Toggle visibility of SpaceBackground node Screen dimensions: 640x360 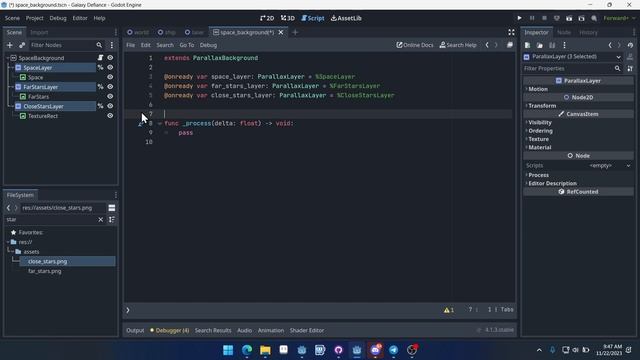(x=110, y=58)
